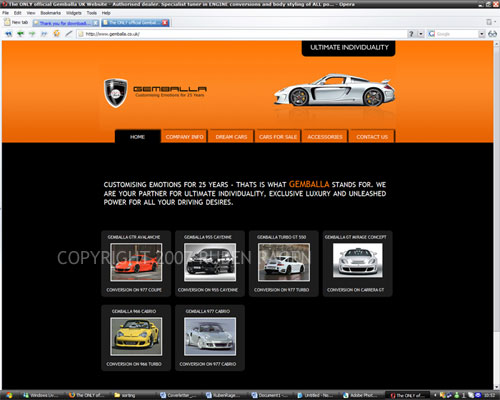Screen dimensions: 500x400
Task: Open the Windows Start button
Action: [9, 395]
